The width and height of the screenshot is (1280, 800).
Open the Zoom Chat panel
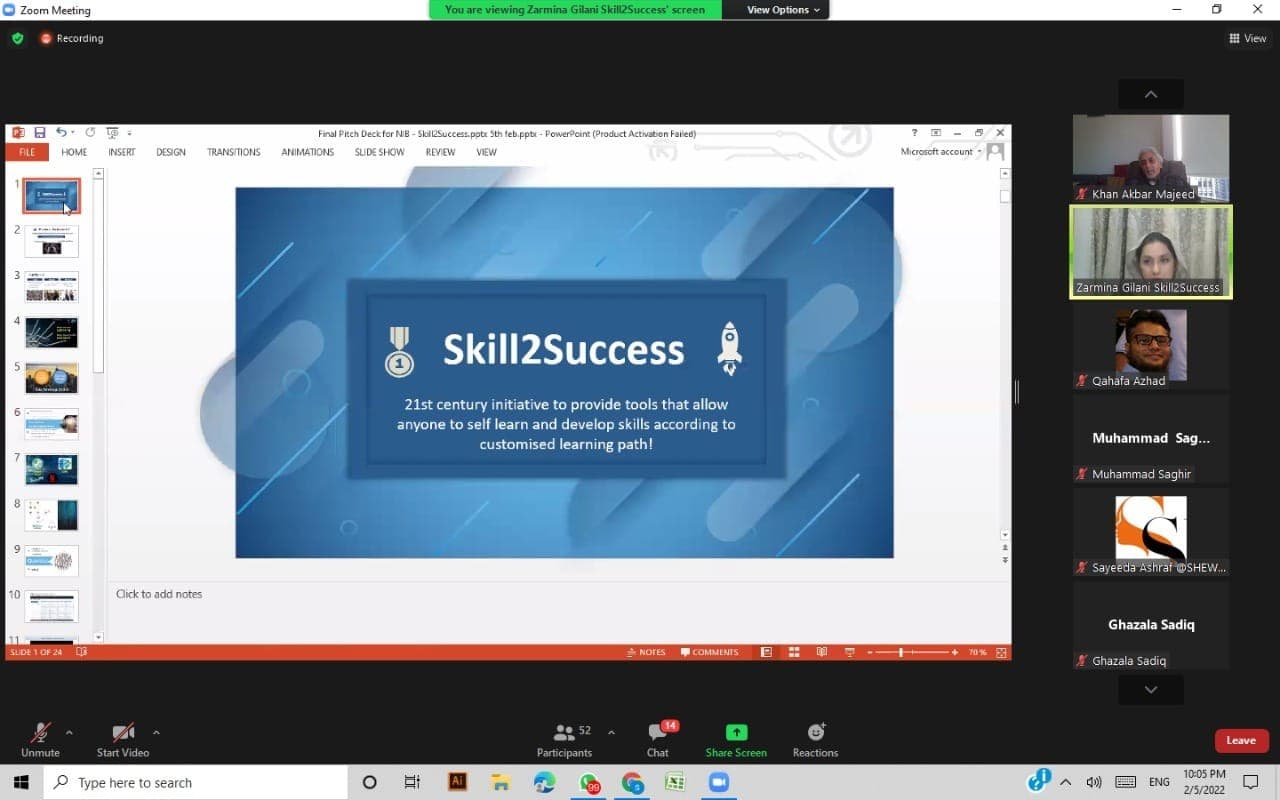pyautogui.click(x=657, y=740)
